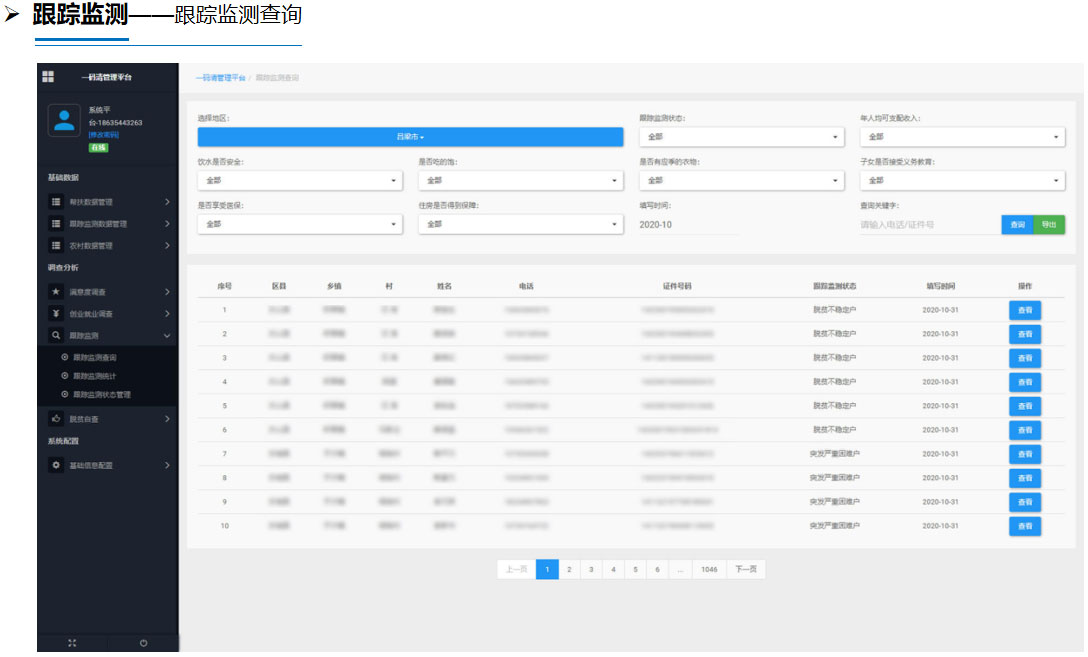Click 查看 button in row 2

point(1025,334)
